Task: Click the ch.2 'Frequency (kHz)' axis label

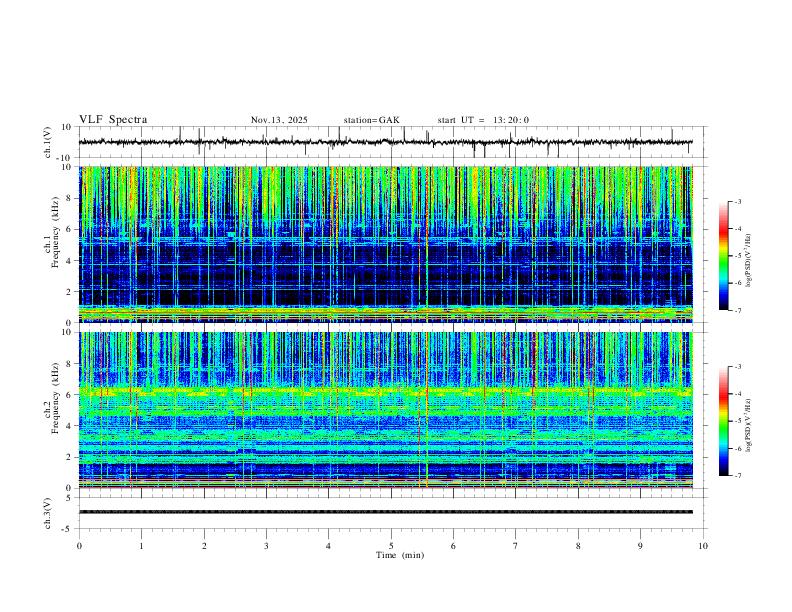Action: pos(55,398)
